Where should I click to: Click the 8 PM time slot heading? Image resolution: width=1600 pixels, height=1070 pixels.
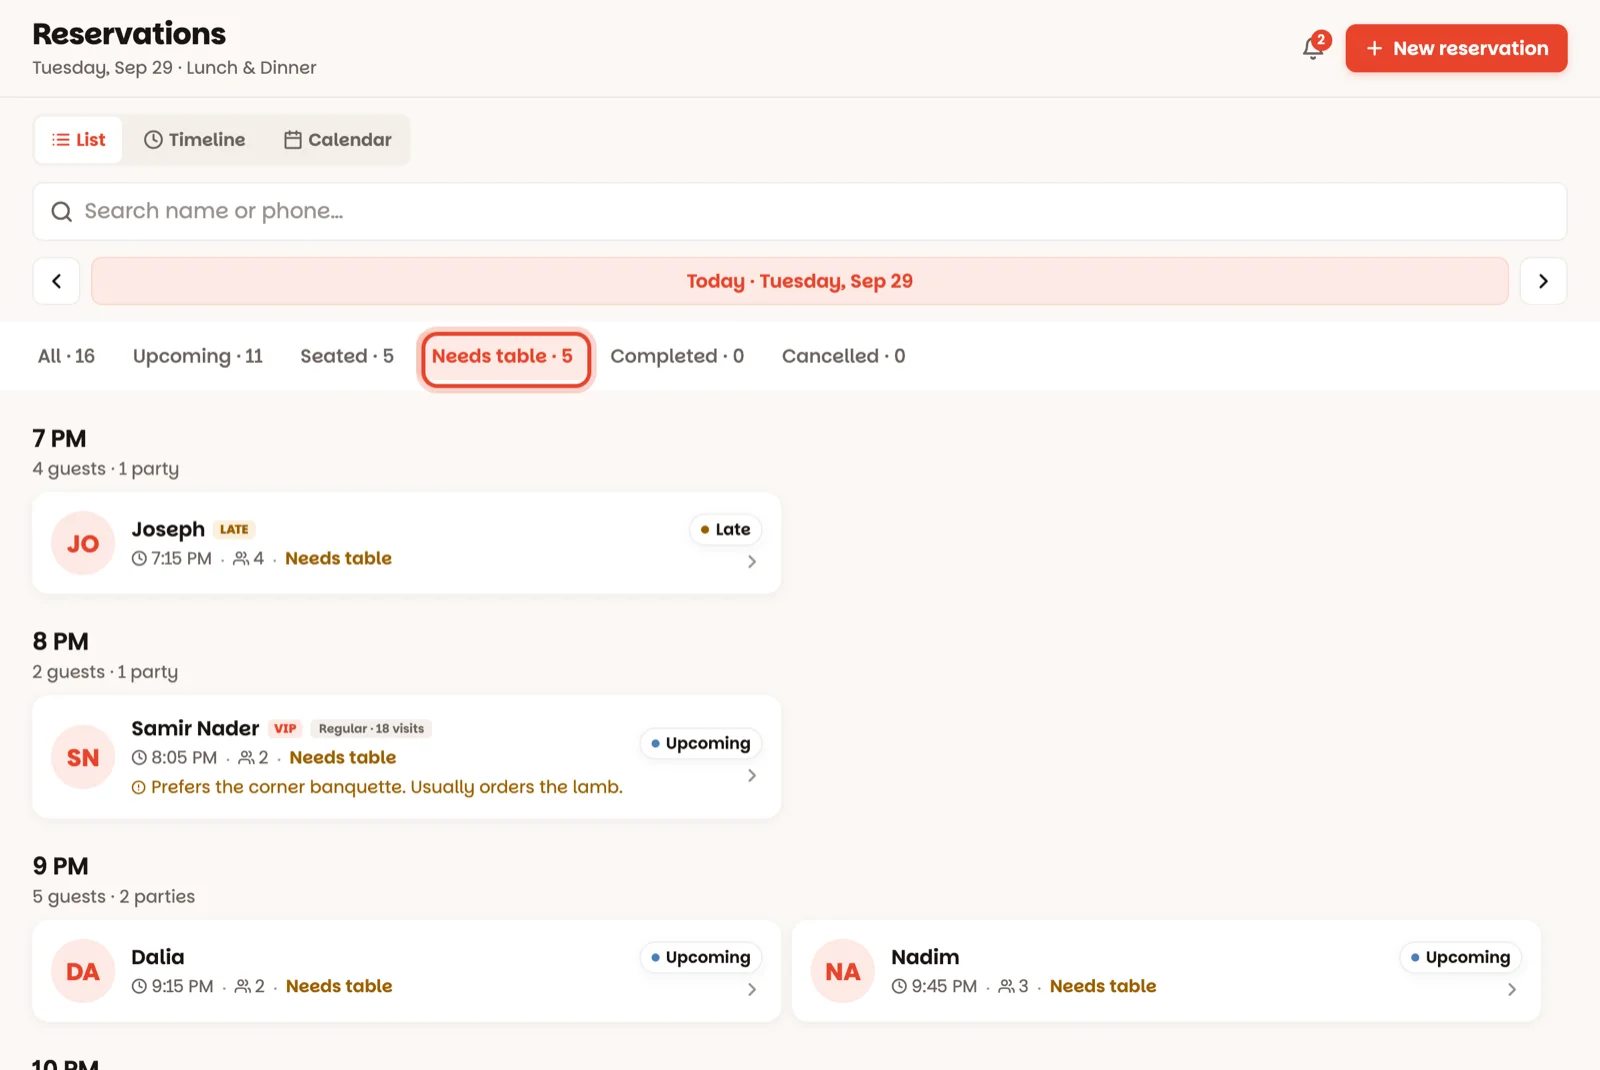pyautogui.click(x=60, y=642)
